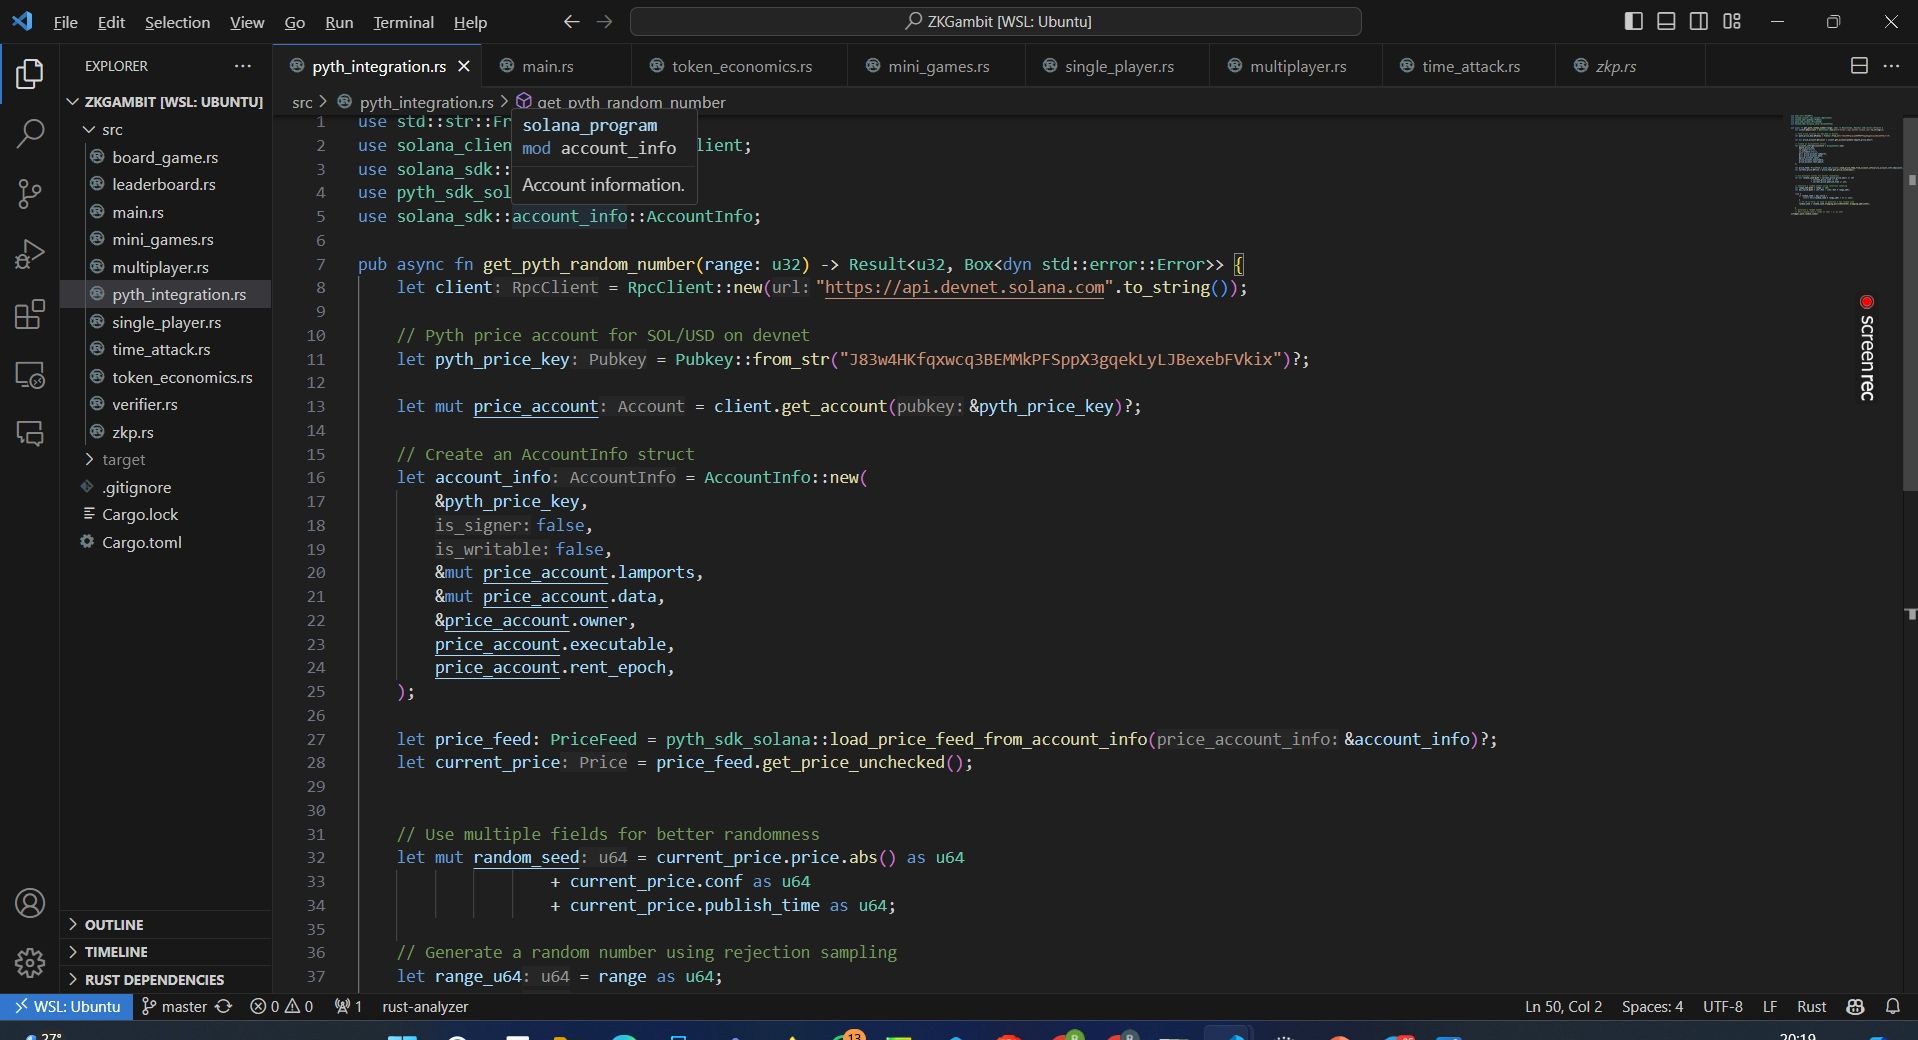This screenshot has width=1918, height=1040.
Task: Select Rust language mode
Action: point(1811,1007)
